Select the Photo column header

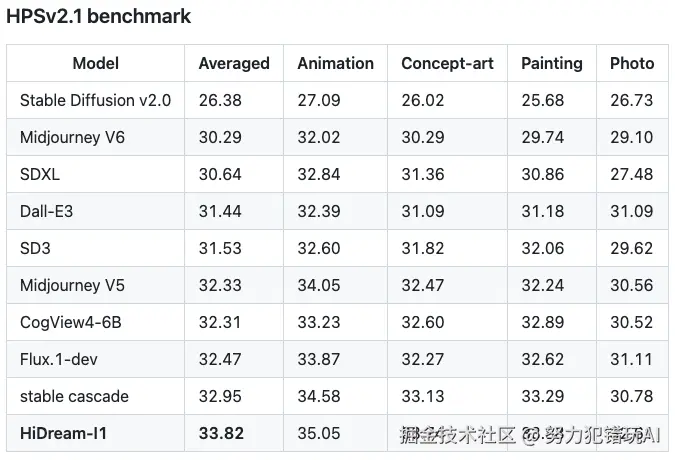pos(632,63)
